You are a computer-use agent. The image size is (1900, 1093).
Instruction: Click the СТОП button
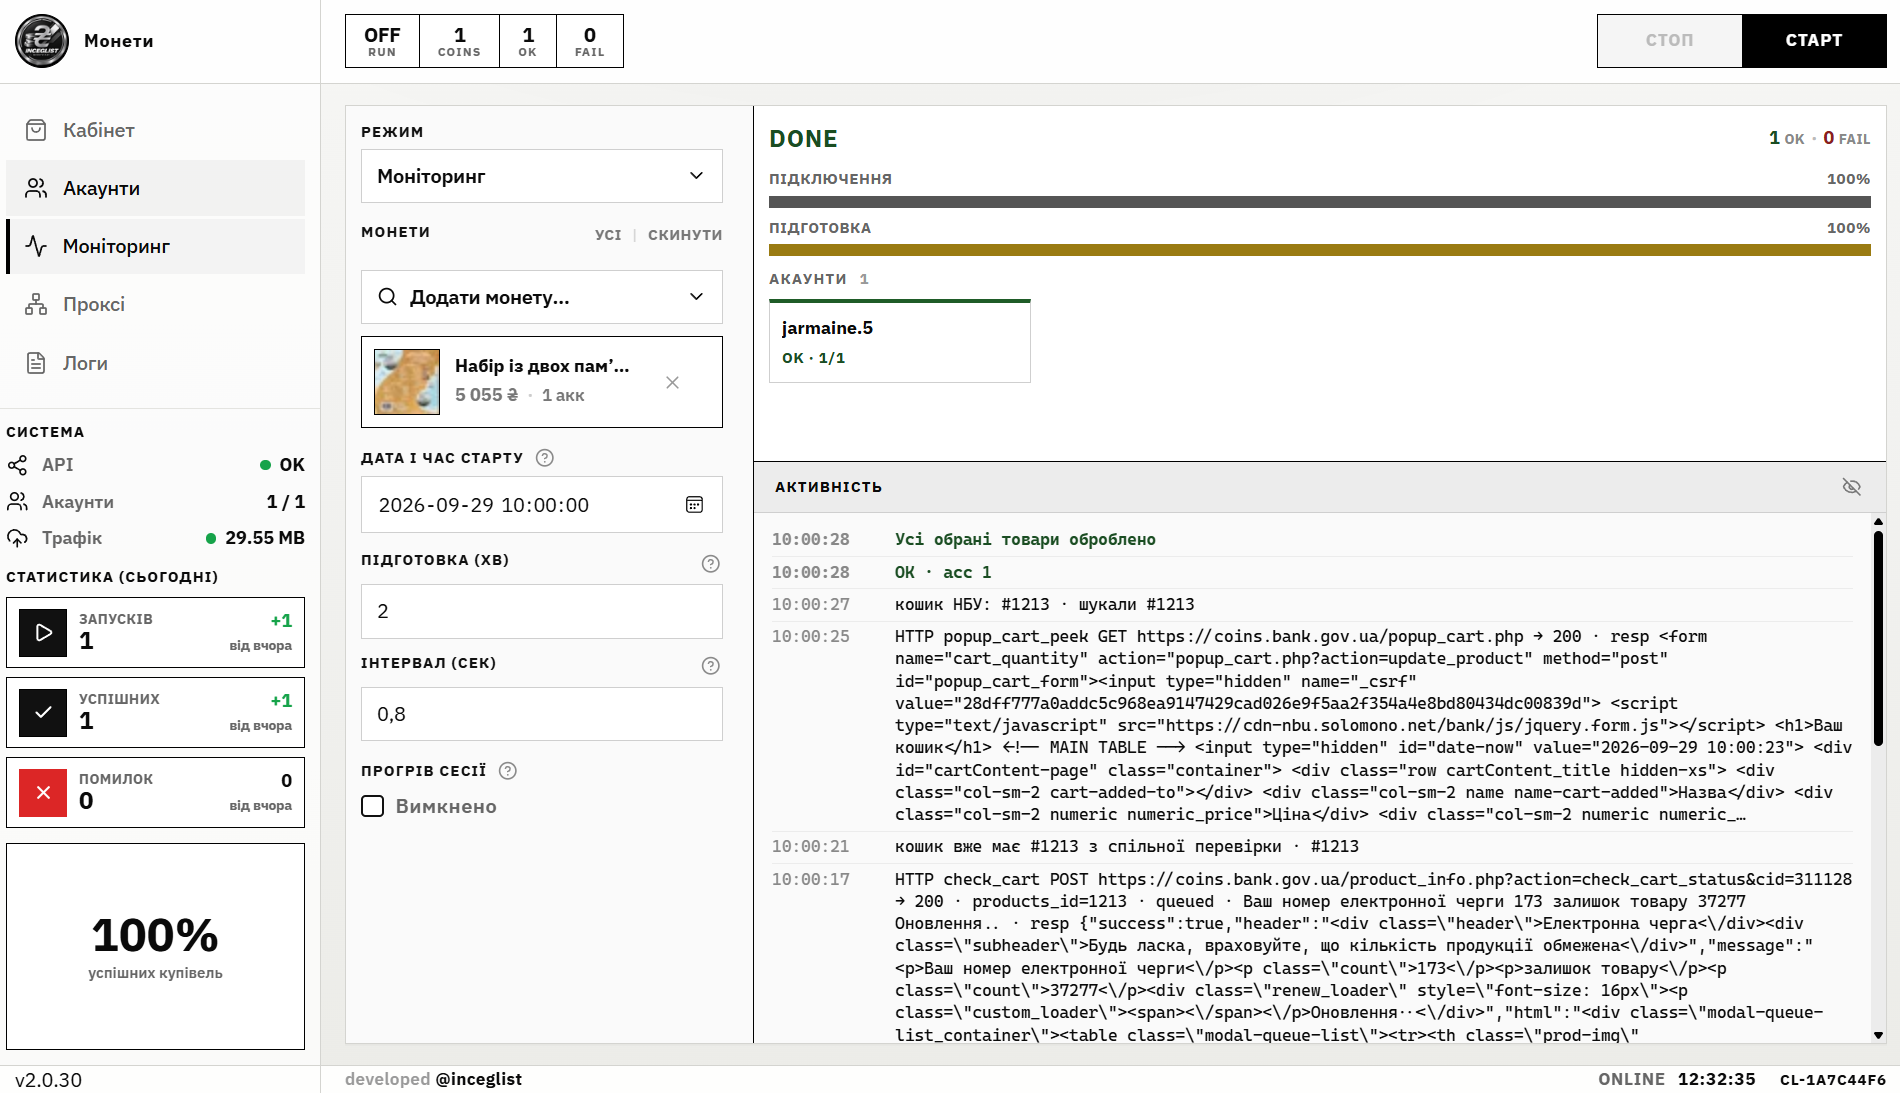[x=1669, y=41]
